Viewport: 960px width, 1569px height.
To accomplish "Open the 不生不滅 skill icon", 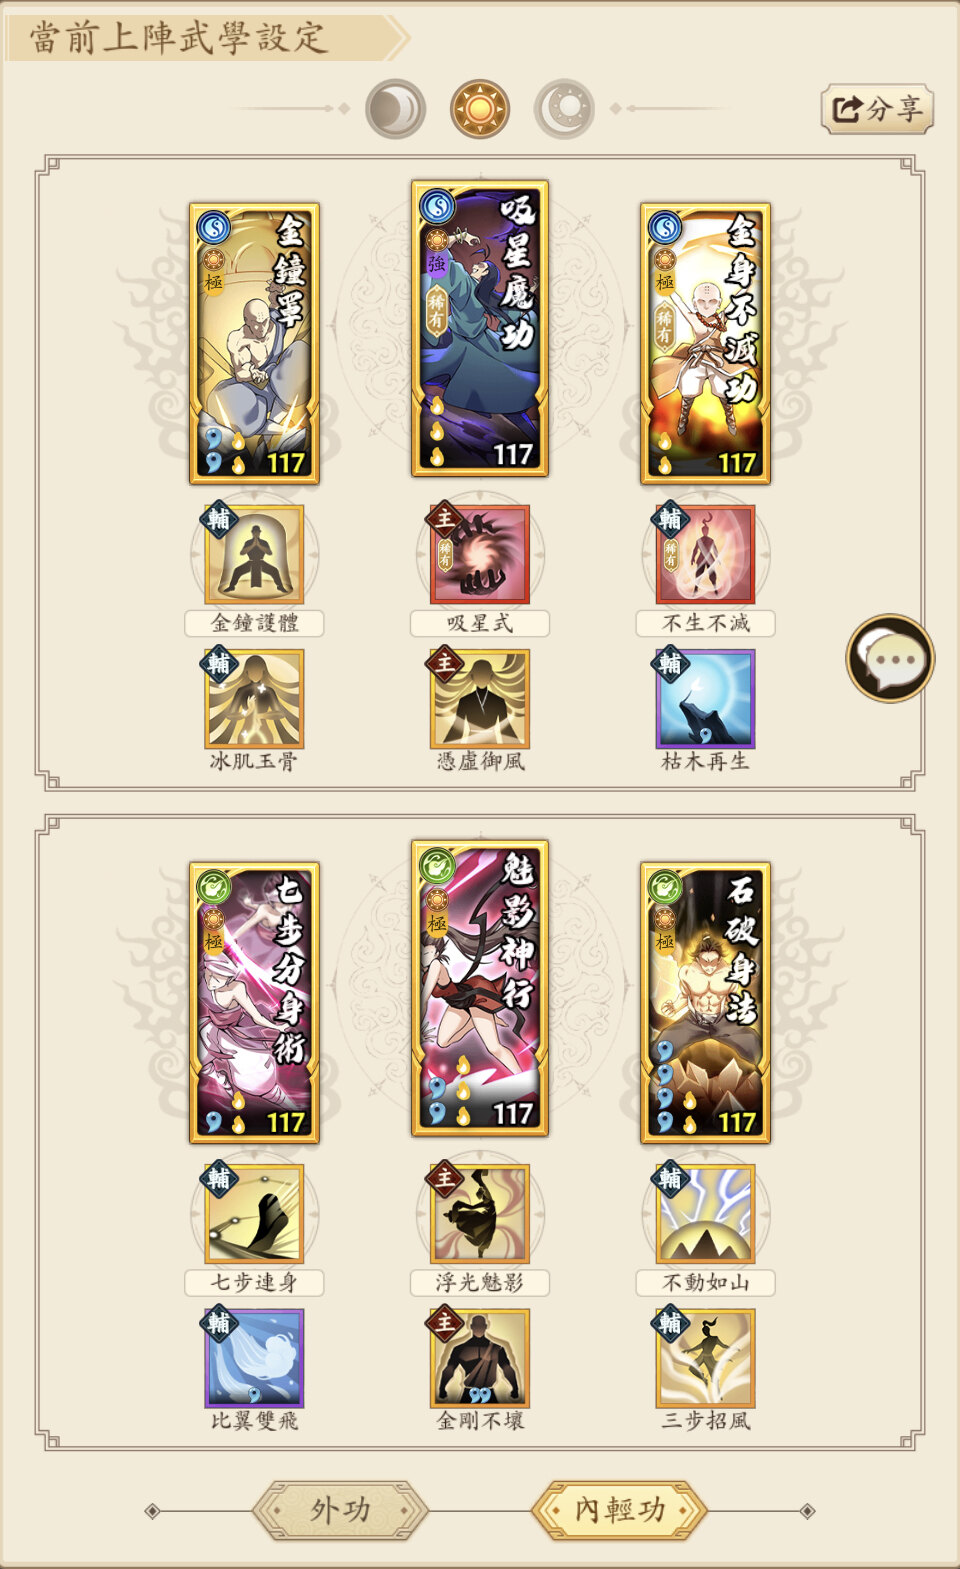I will click(706, 555).
